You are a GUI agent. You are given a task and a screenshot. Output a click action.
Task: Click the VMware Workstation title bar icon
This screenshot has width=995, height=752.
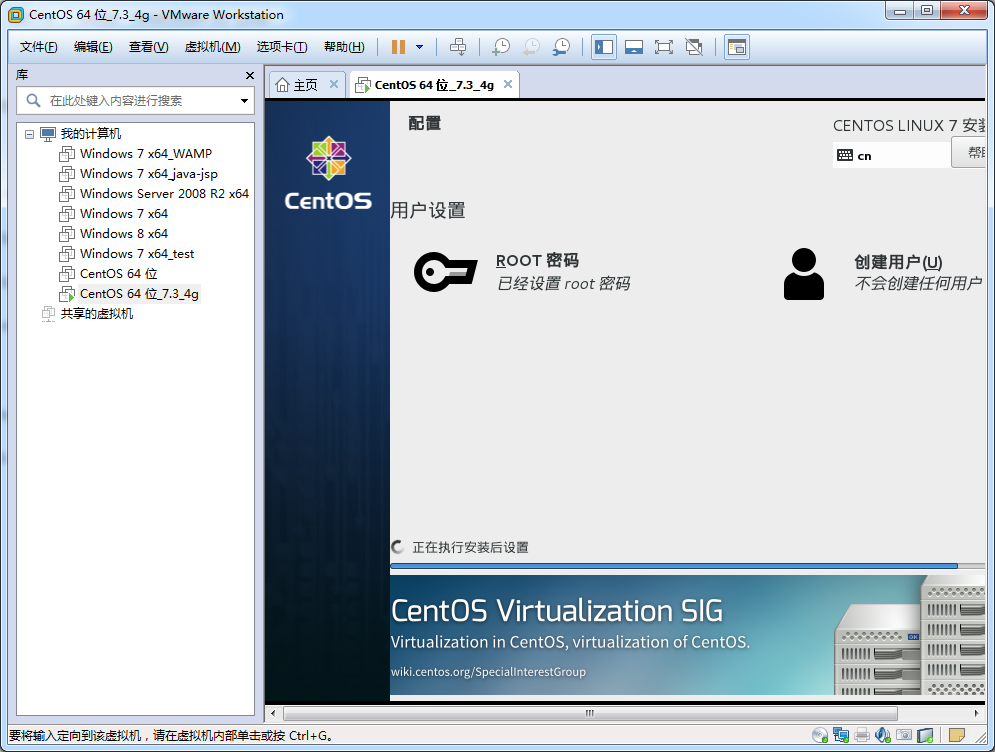[16, 15]
